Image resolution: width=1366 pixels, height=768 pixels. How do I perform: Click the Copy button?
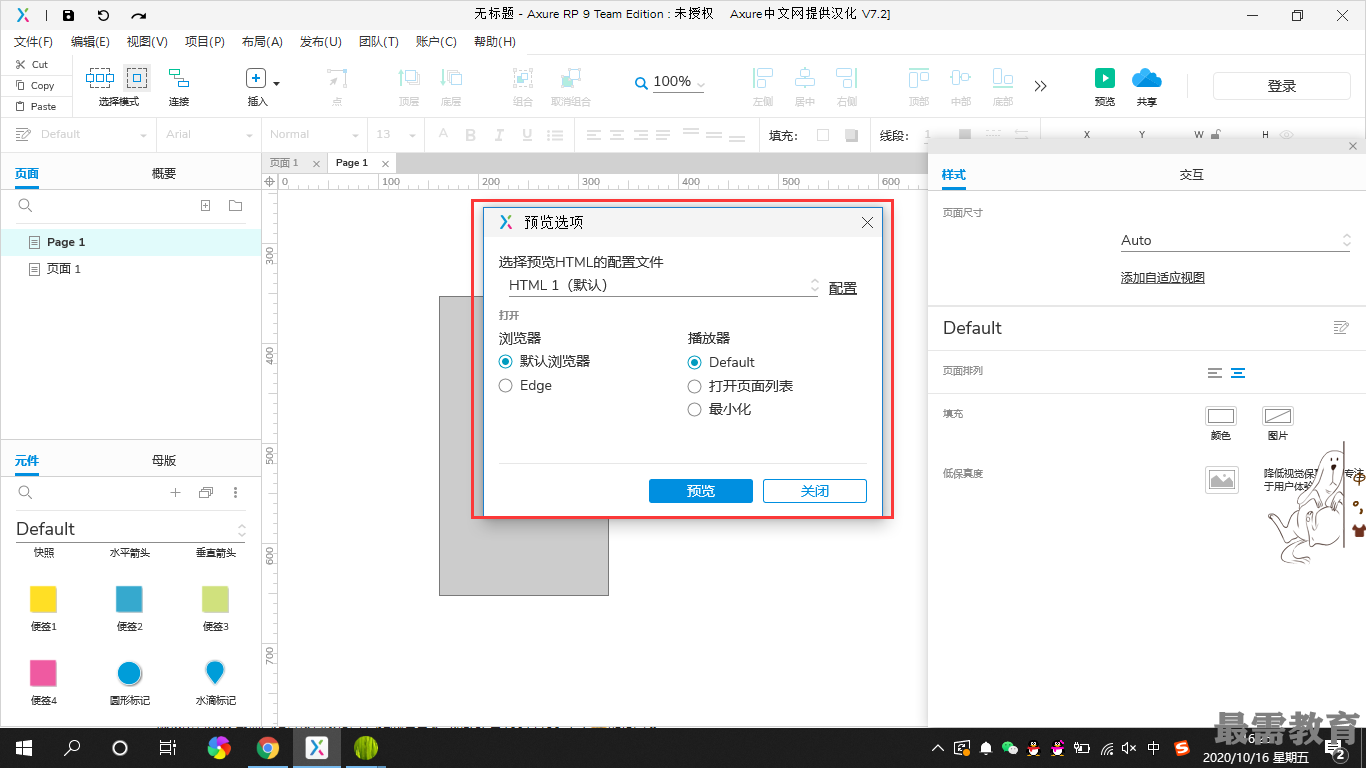(x=34, y=86)
